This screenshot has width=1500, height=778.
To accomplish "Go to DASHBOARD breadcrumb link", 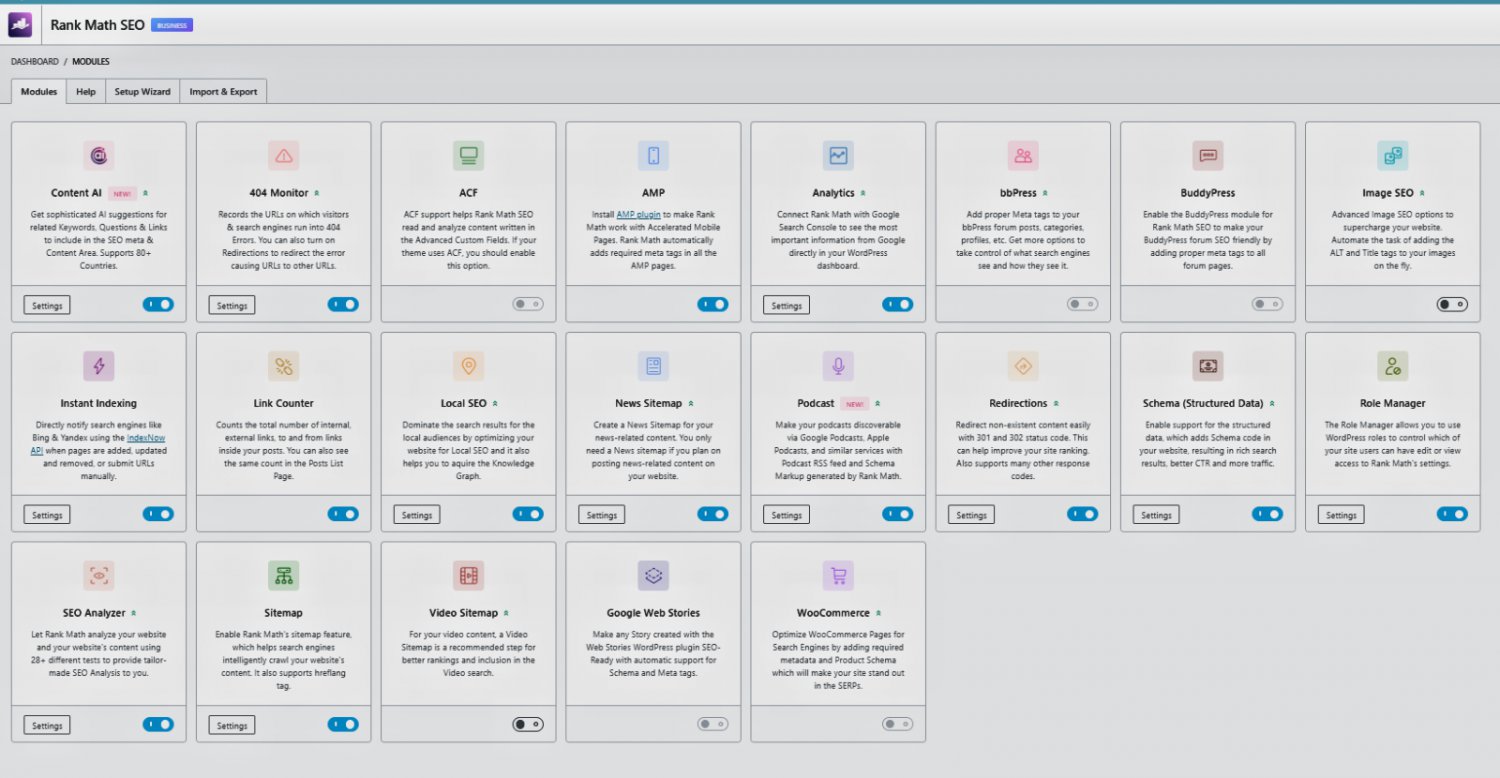I will [35, 62].
